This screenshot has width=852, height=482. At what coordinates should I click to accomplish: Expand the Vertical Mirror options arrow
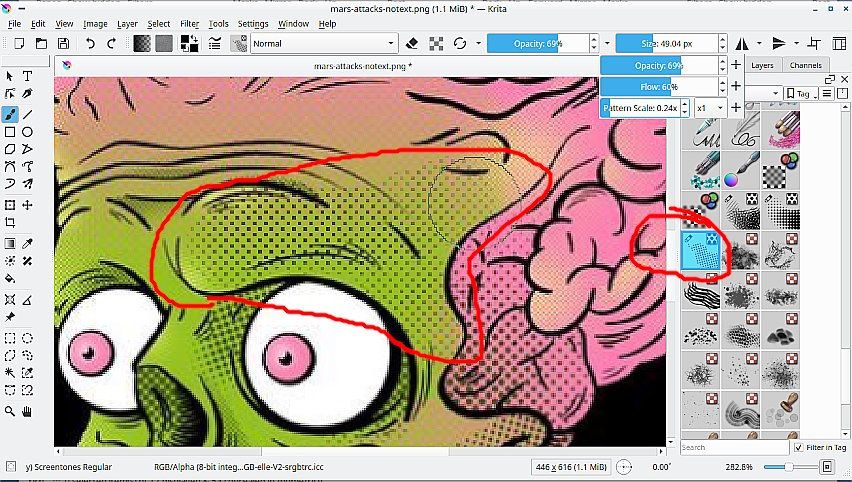[x=796, y=43]
